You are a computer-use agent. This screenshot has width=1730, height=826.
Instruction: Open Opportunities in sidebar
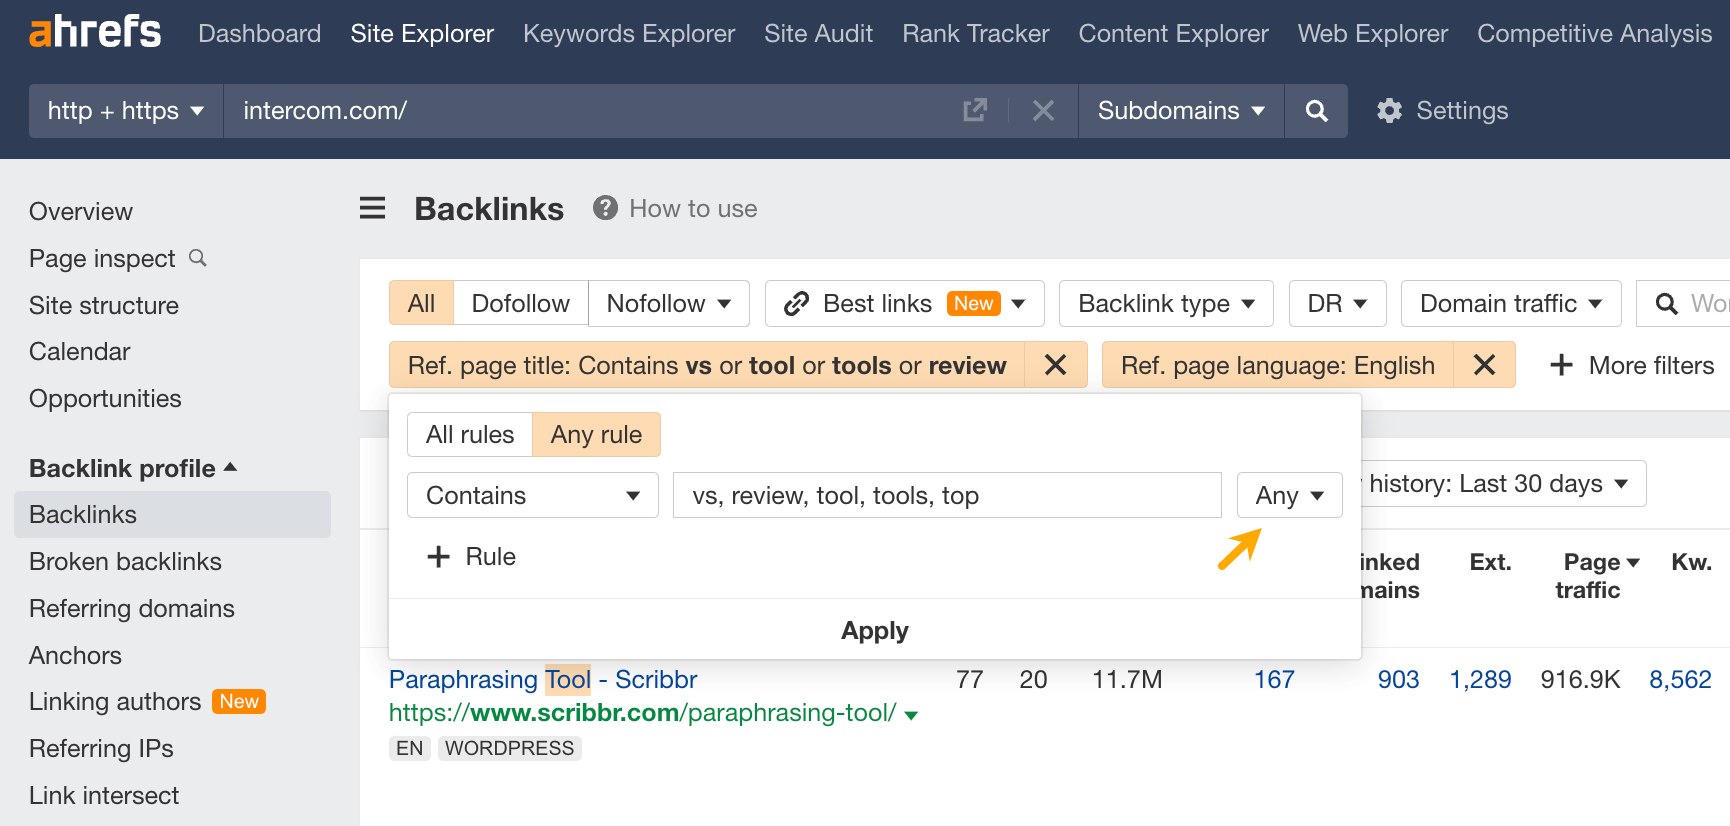(x=105, y=398)
